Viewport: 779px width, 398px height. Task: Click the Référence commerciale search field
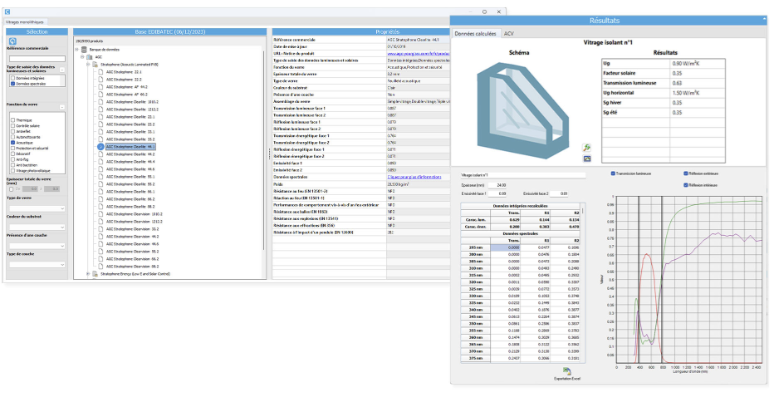[x=37, y=59]
